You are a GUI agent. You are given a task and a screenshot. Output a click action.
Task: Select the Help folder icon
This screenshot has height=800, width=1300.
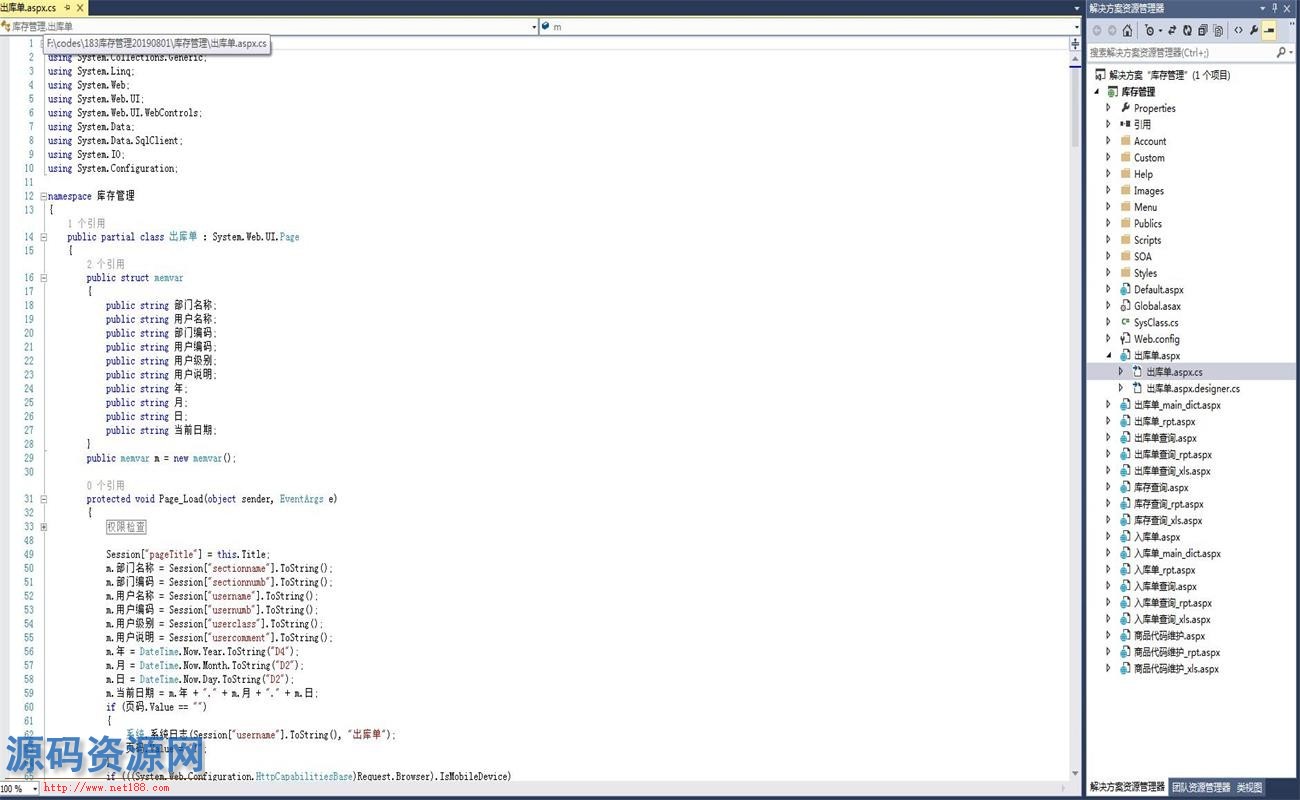[1125, 174]
